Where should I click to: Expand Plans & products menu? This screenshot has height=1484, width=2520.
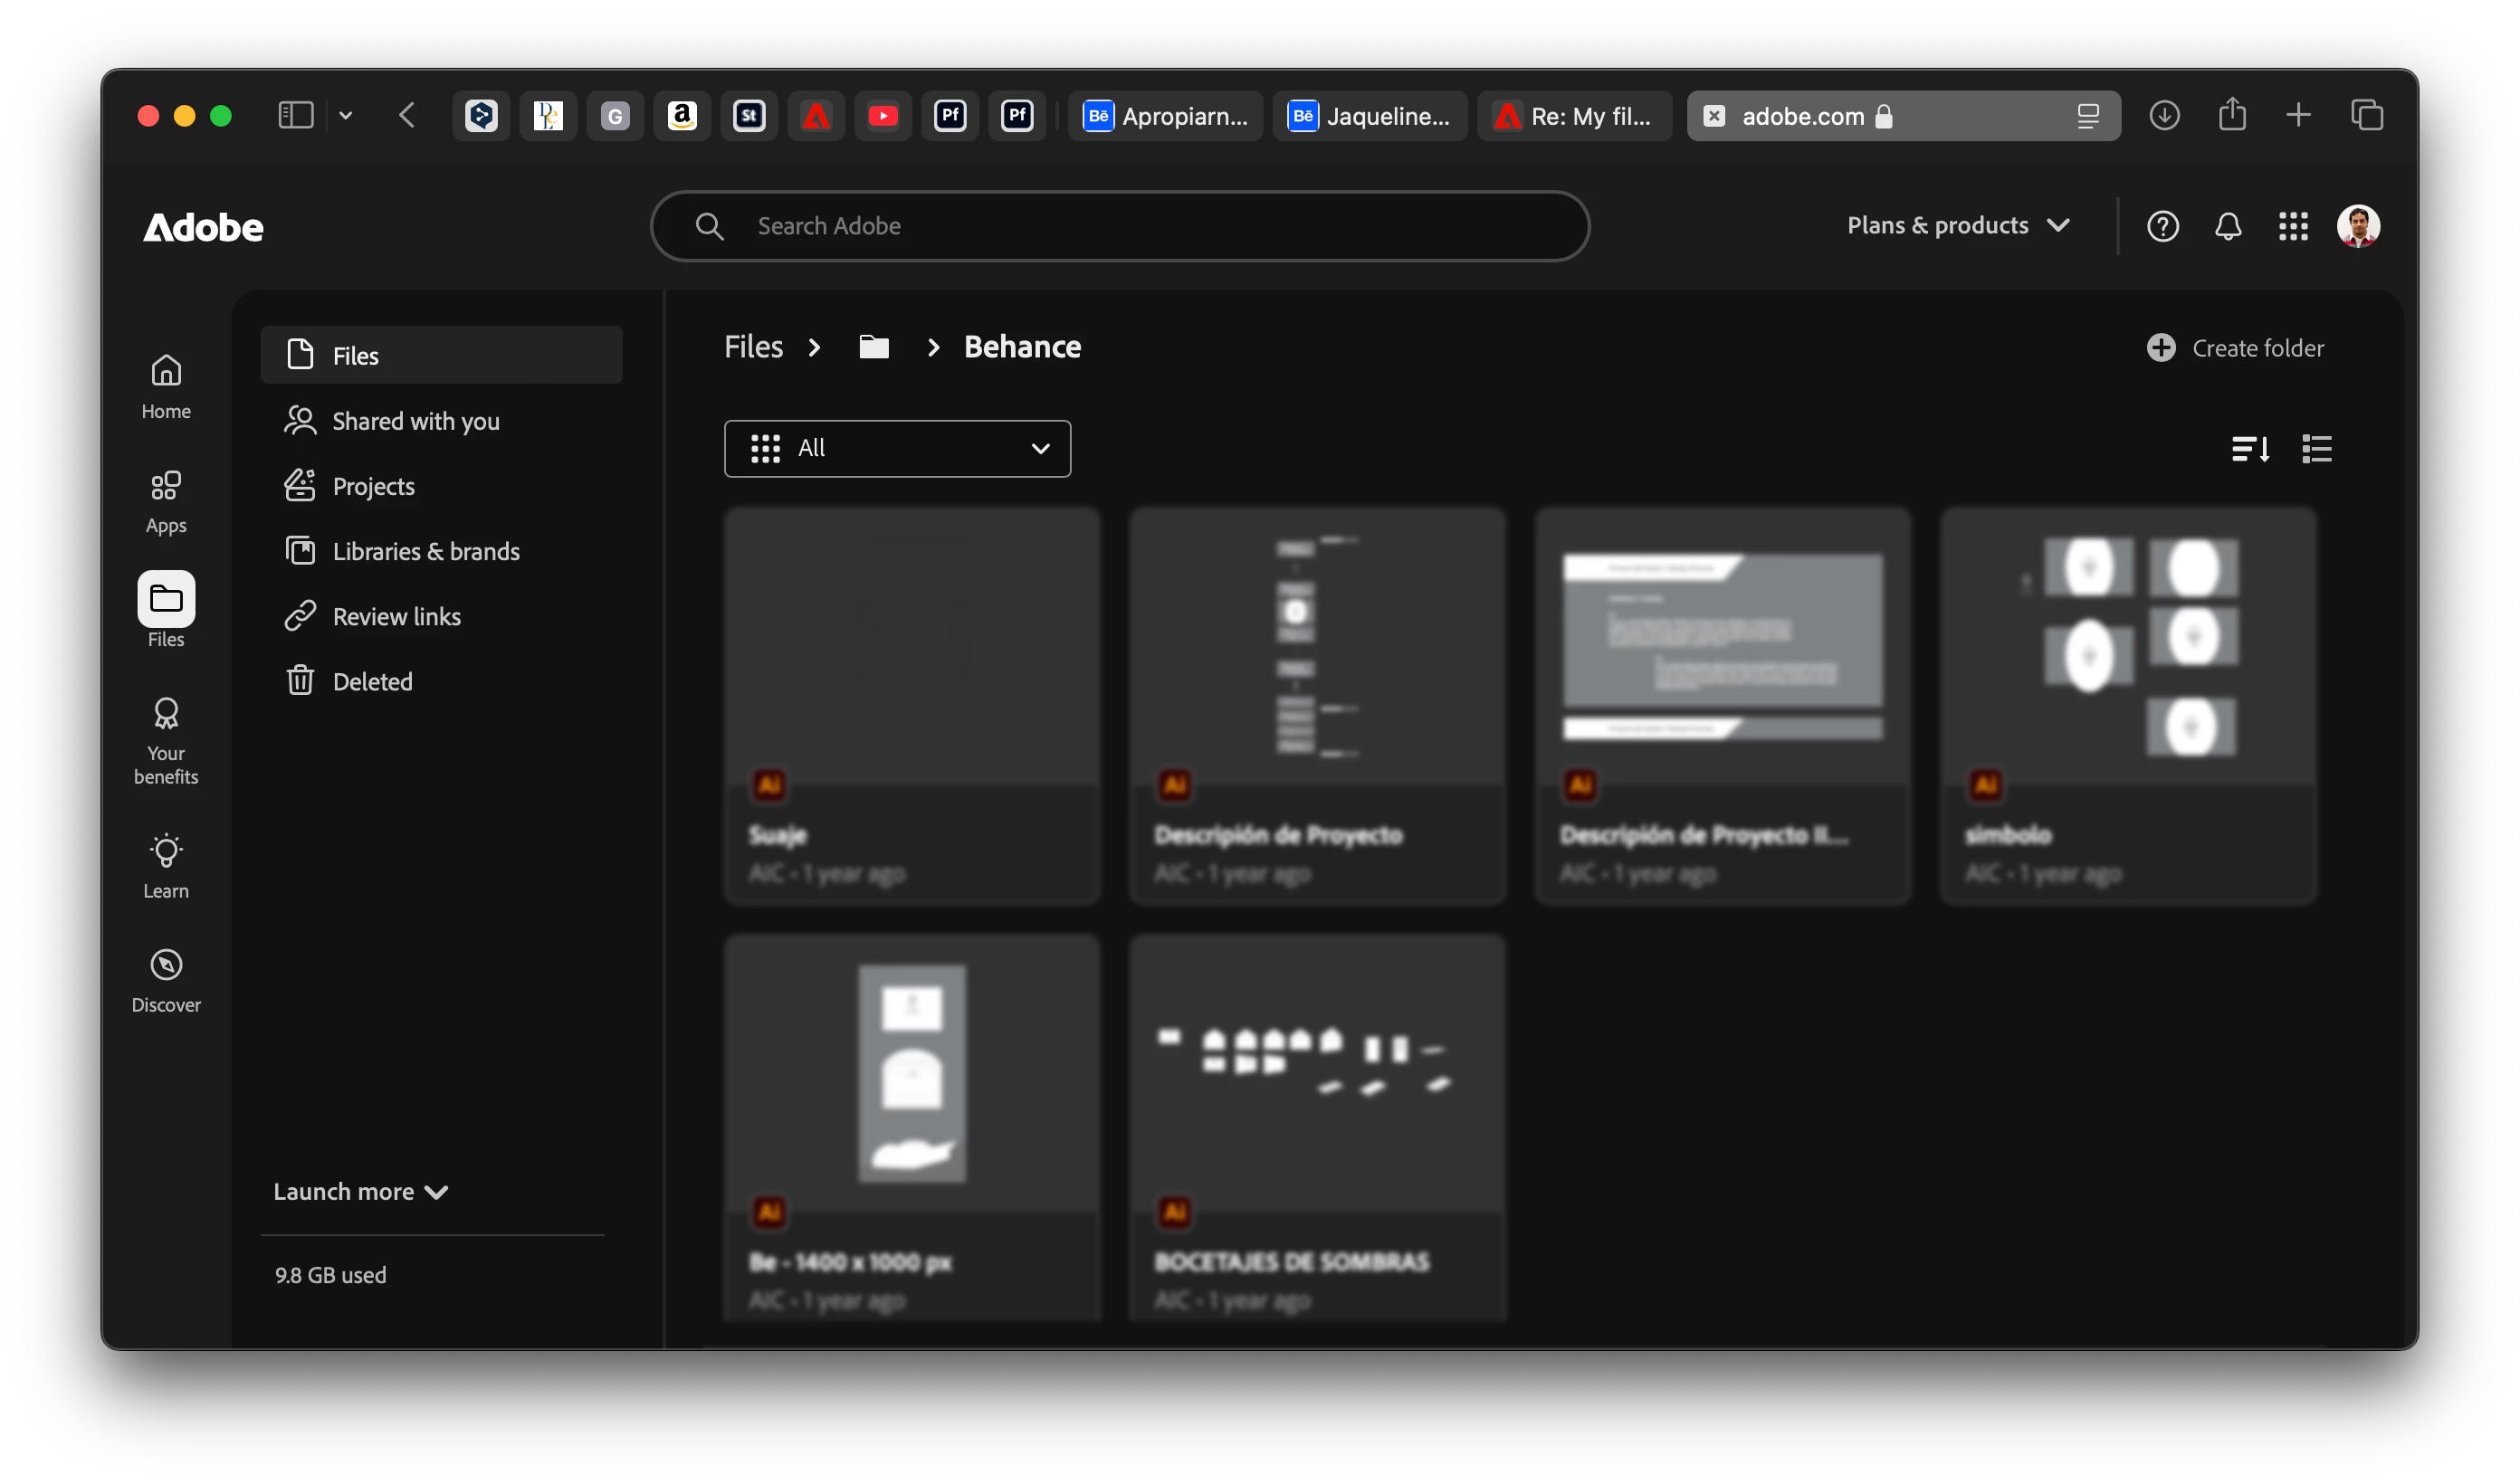coord(1957,226)
